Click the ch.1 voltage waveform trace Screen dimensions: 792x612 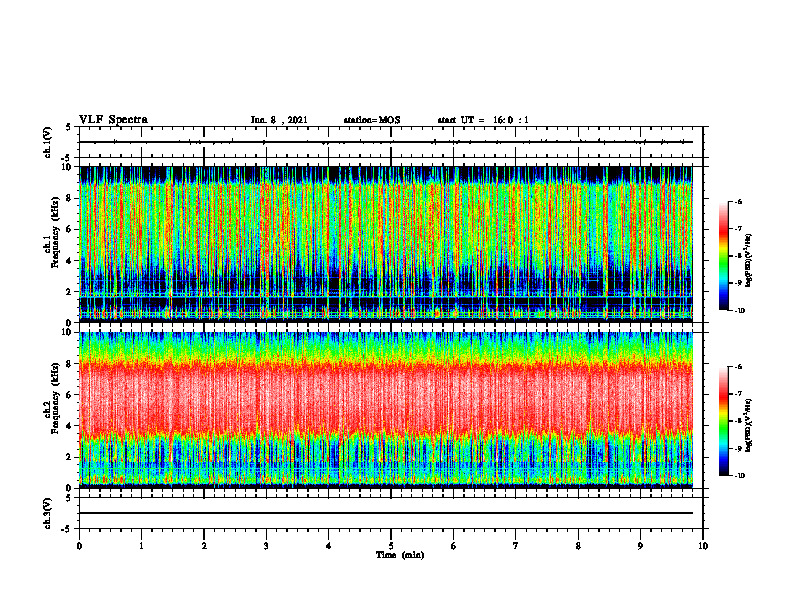click(386, 142)
